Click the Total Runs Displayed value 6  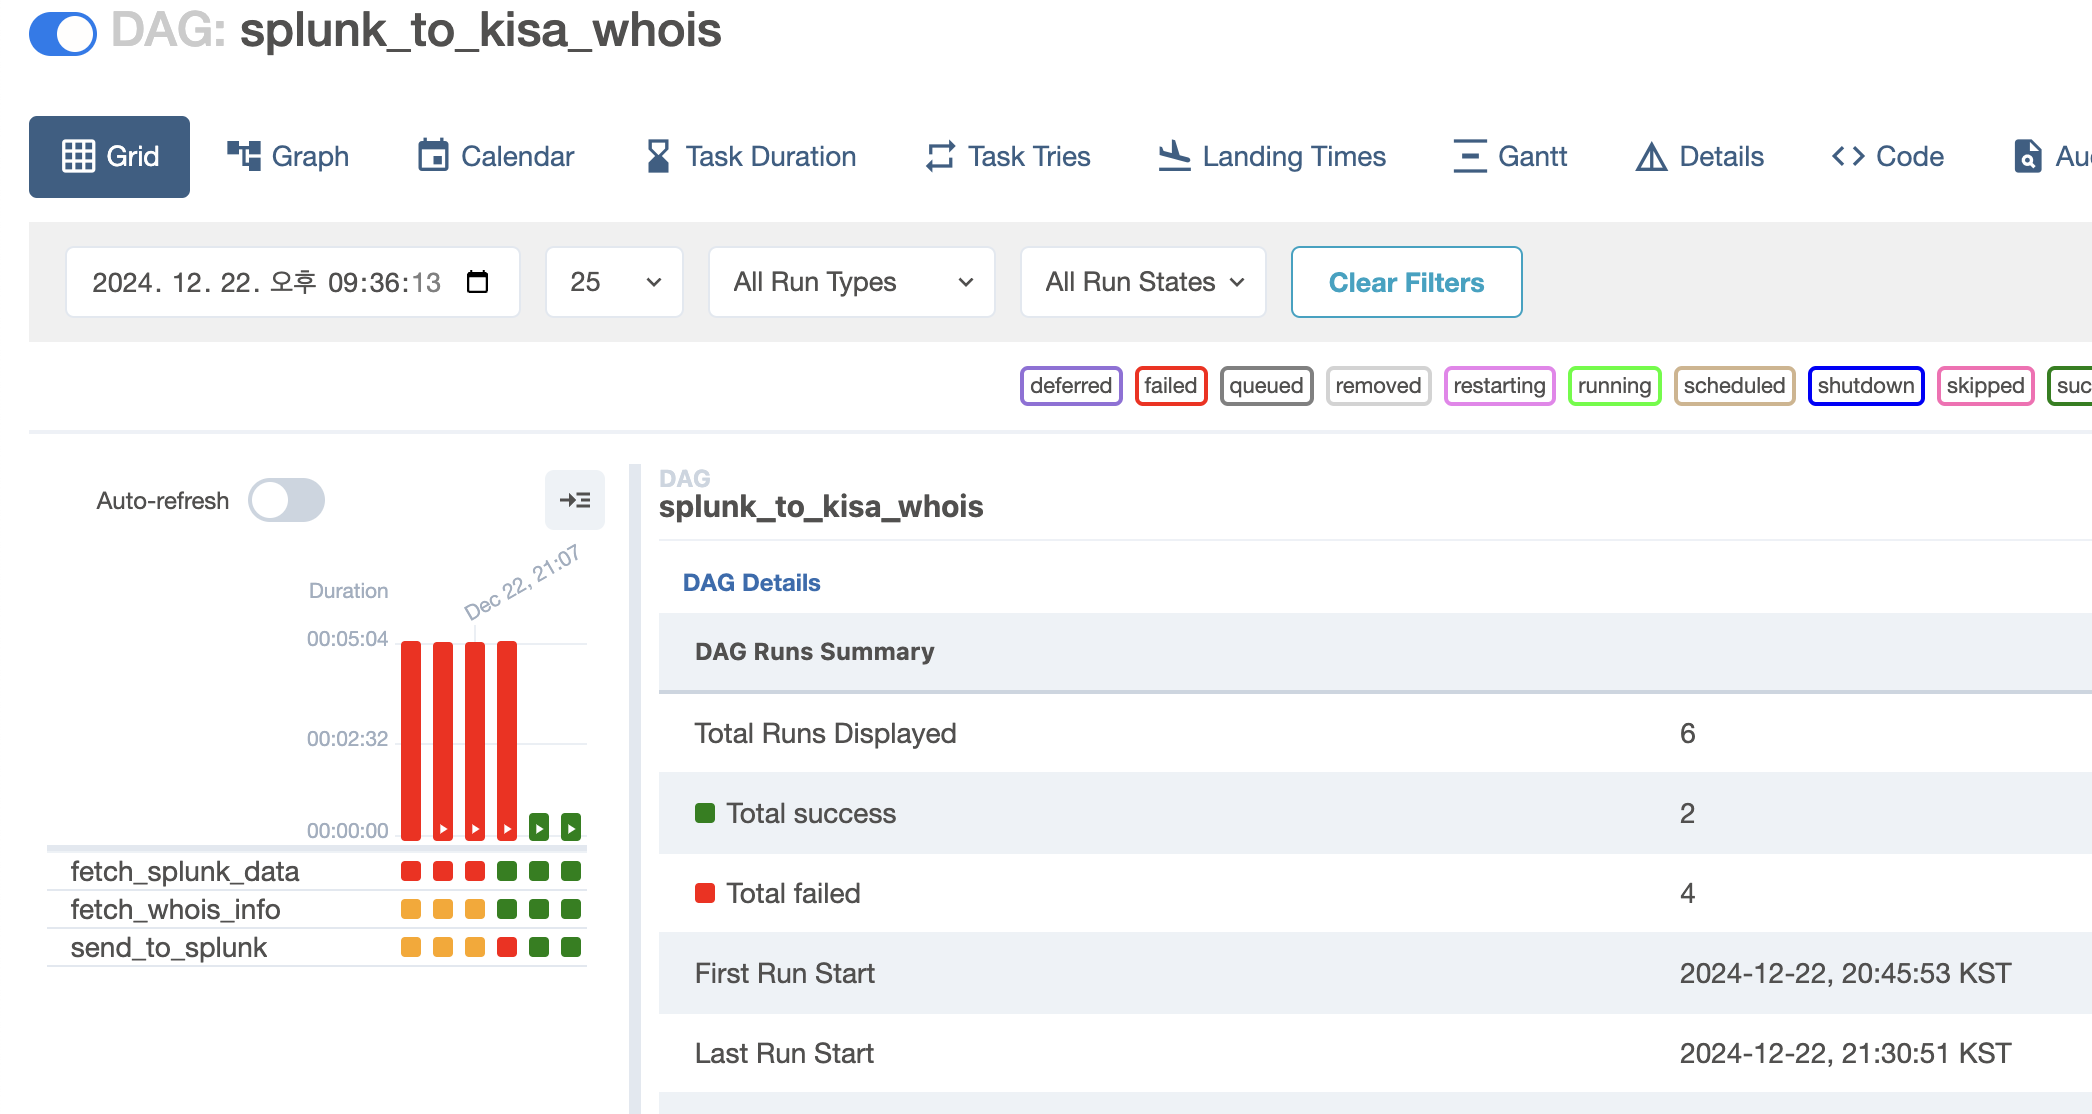point(1687,733)
